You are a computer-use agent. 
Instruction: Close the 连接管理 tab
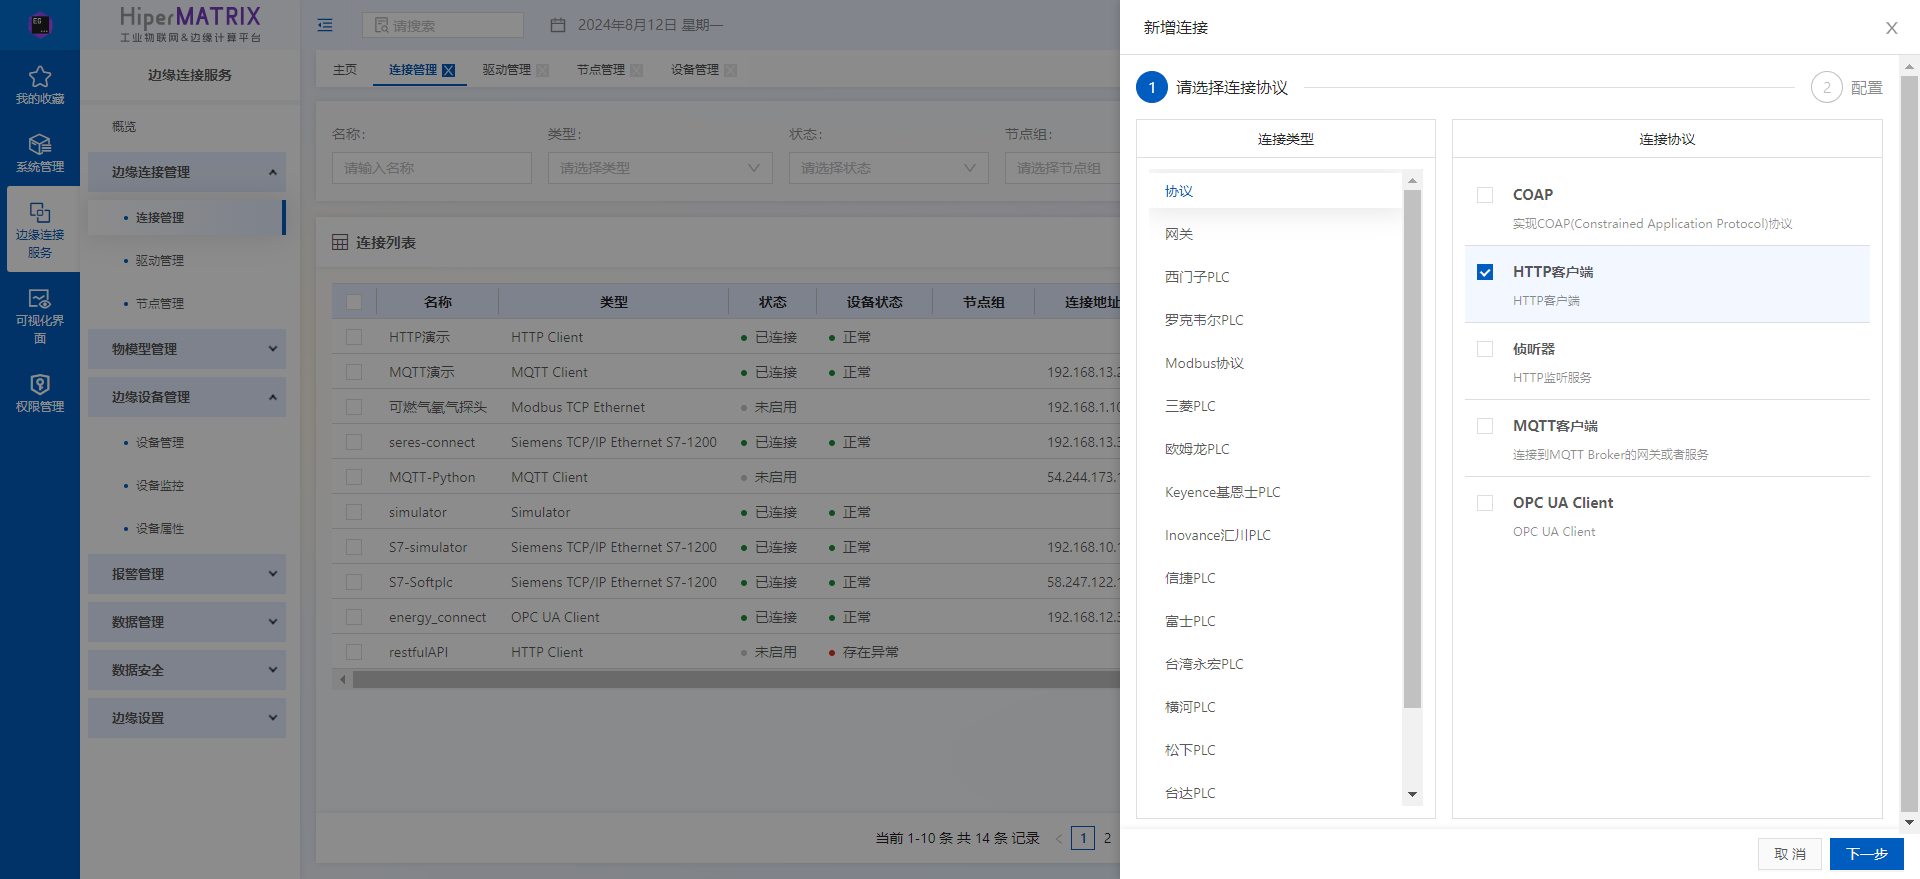coord(448,70)
